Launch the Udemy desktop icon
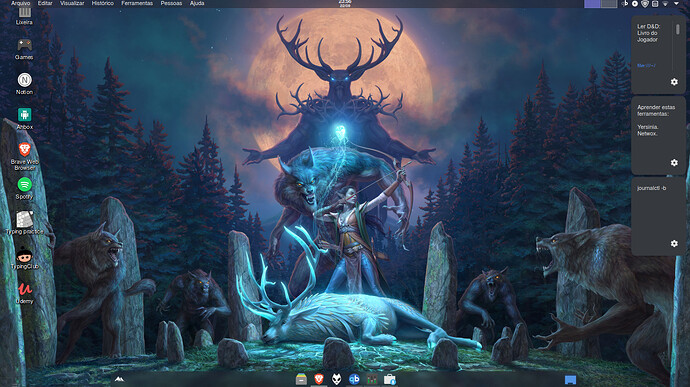Viewport: 690px width, 387px height. click(x=24, y=293)
